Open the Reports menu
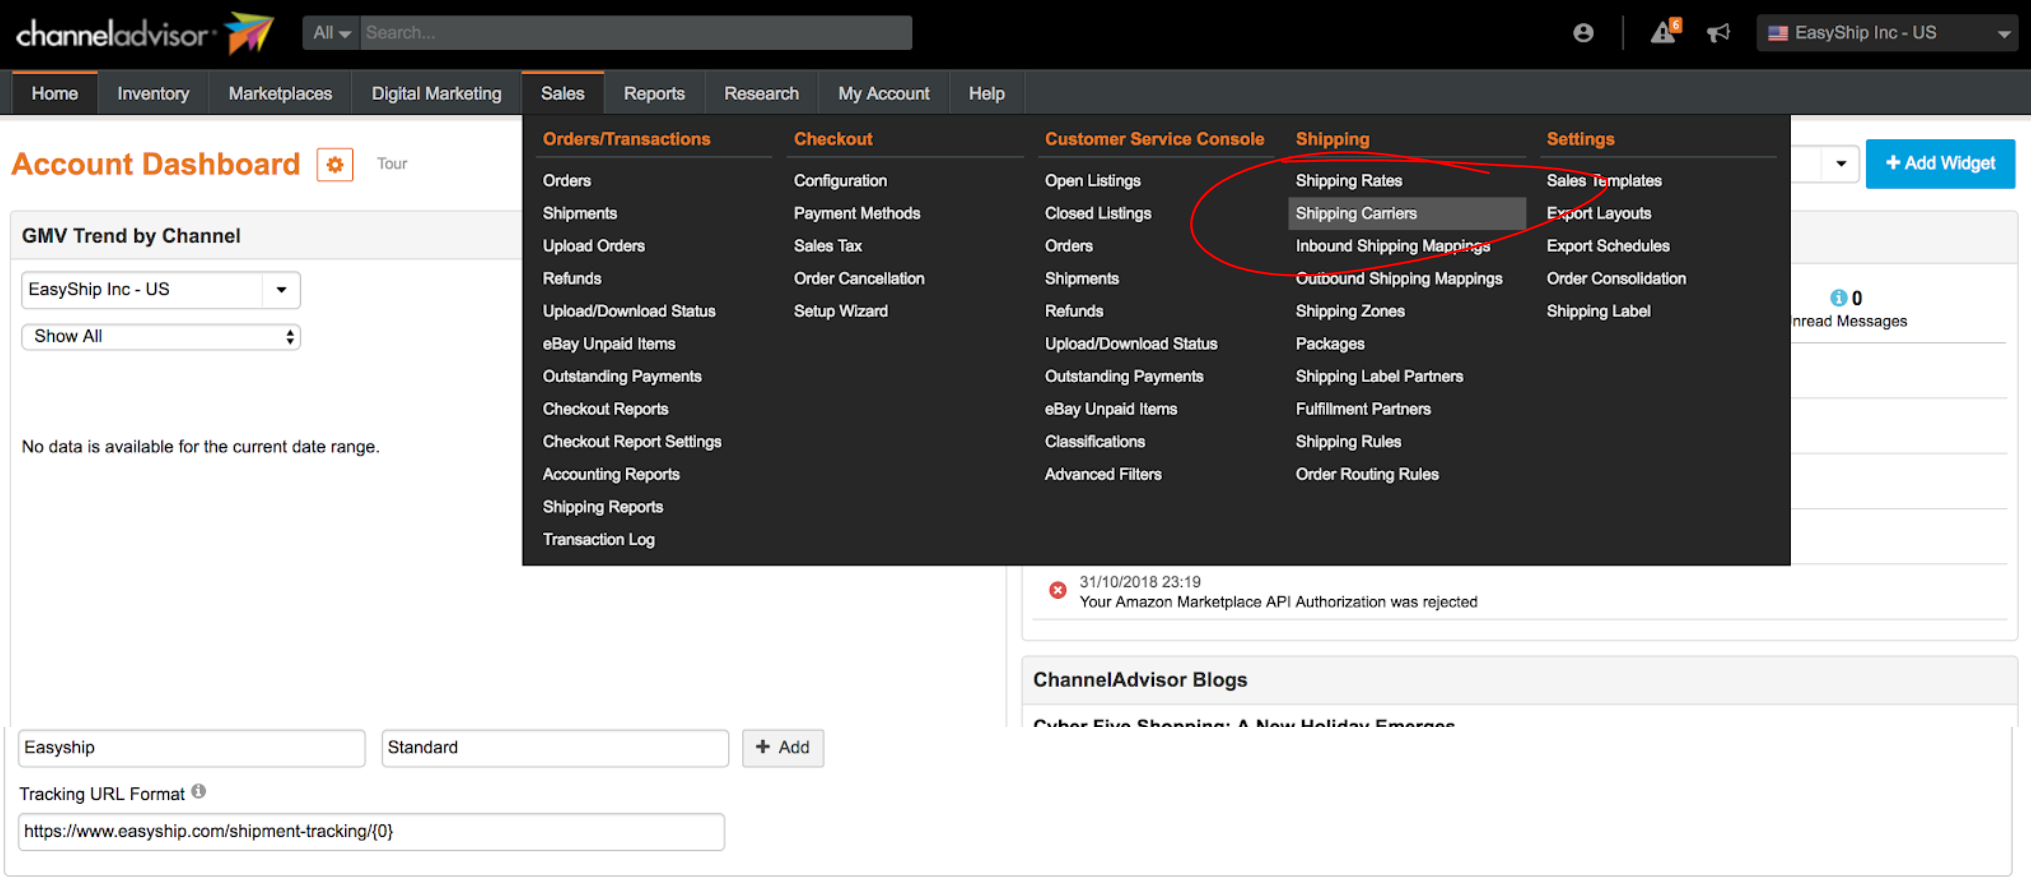 click(x=654, y=94)
